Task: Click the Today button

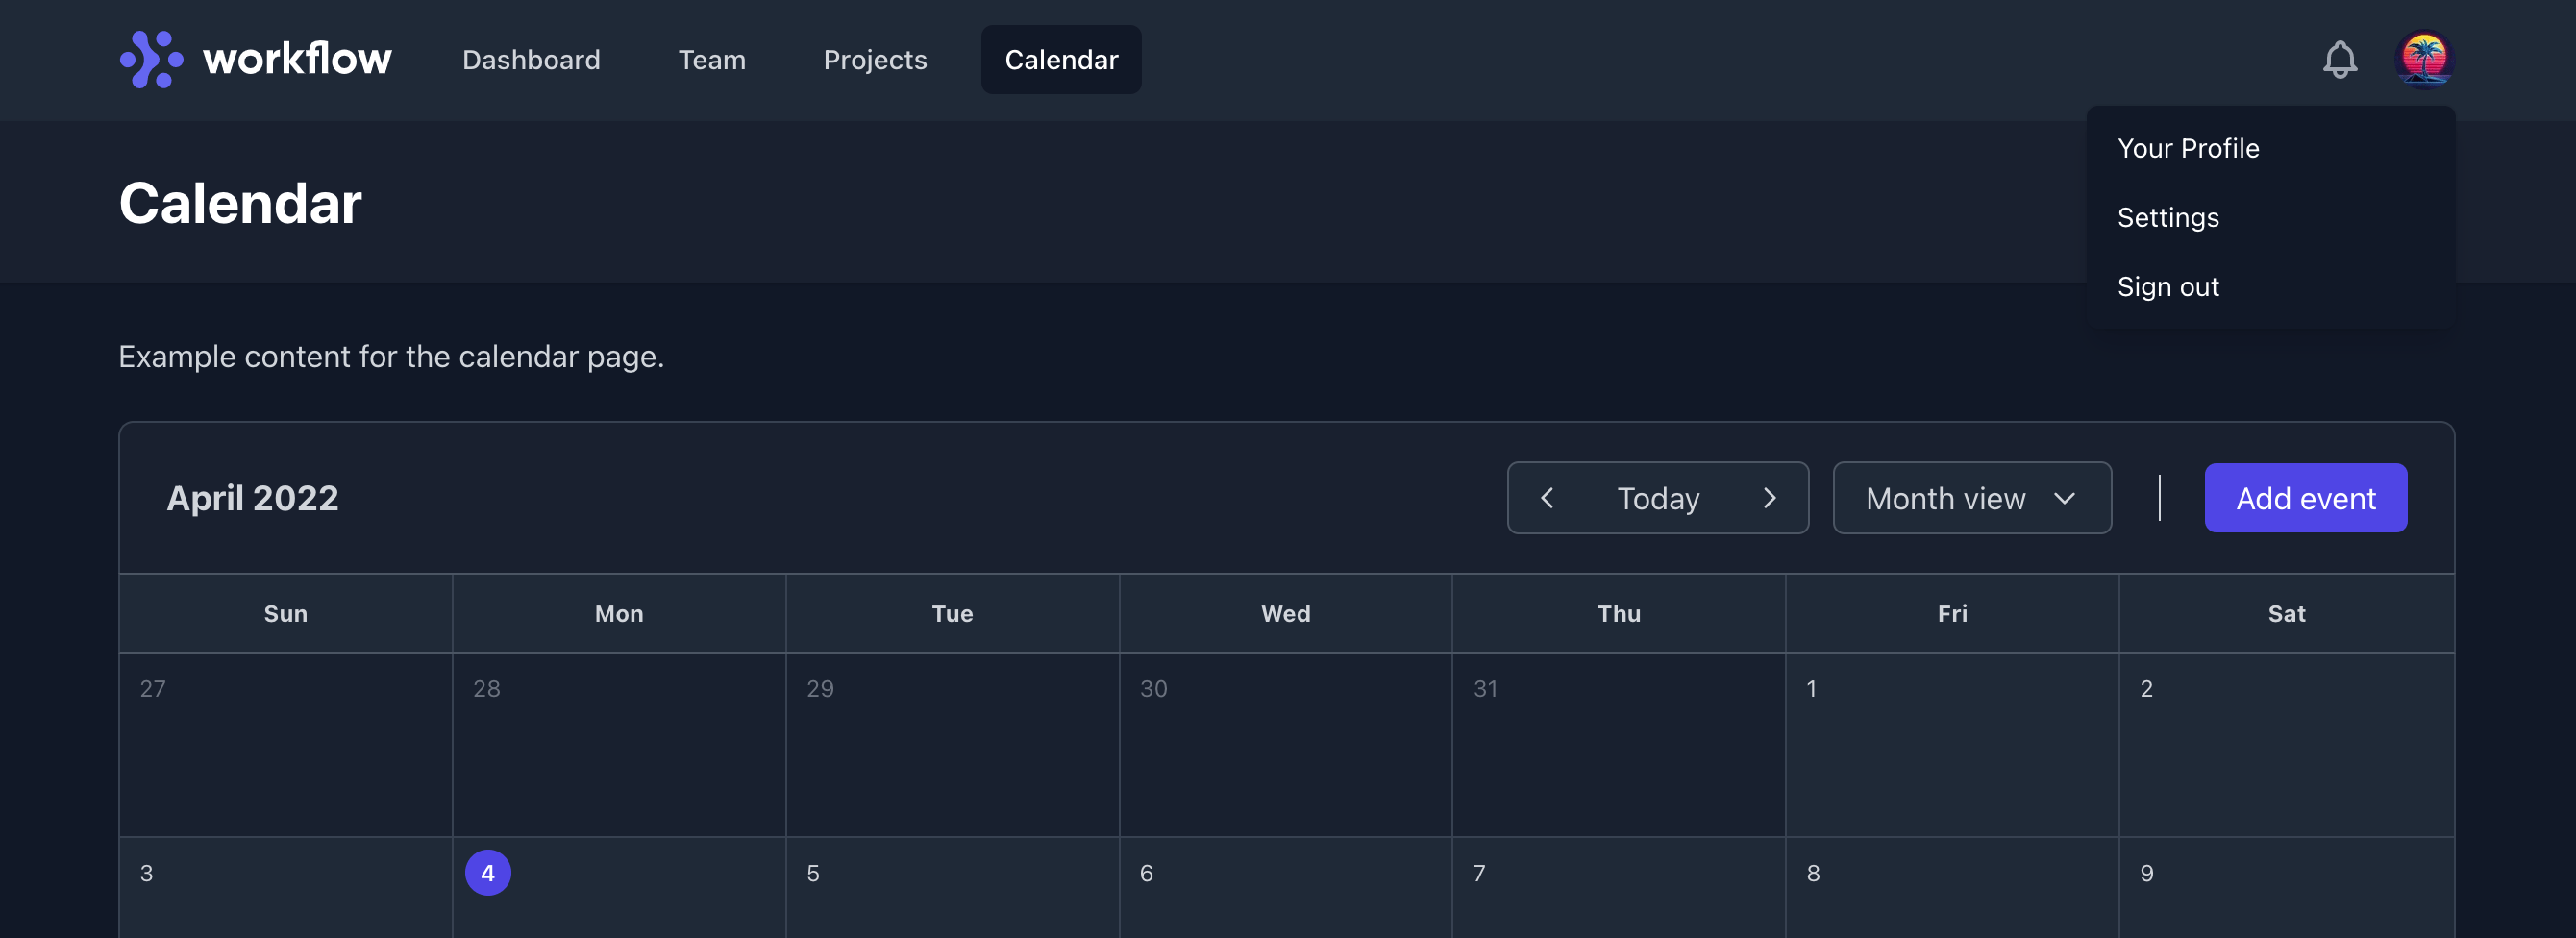Action: tap(1658, 498)
